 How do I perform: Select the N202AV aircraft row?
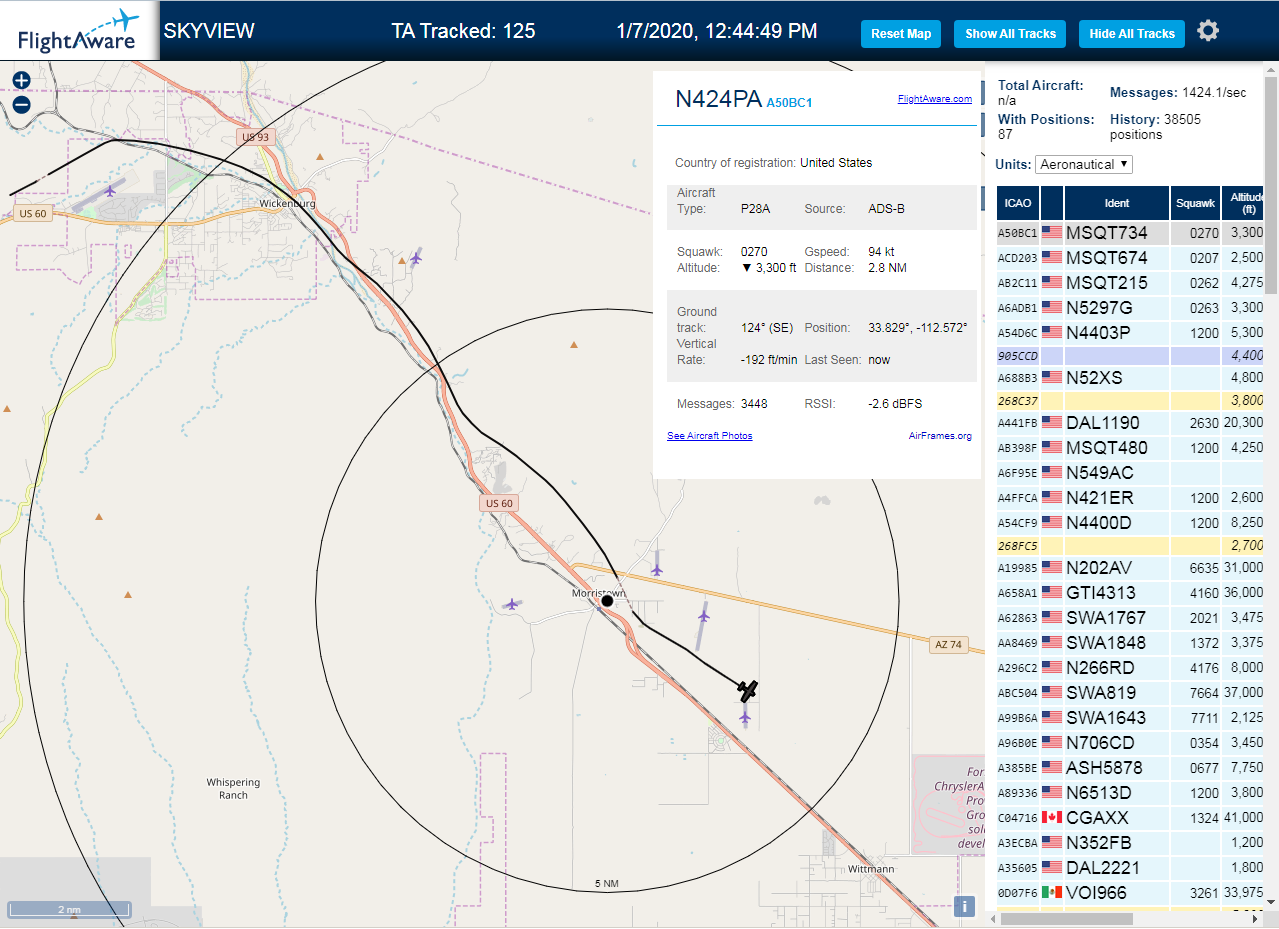(x=1130, y=568)
